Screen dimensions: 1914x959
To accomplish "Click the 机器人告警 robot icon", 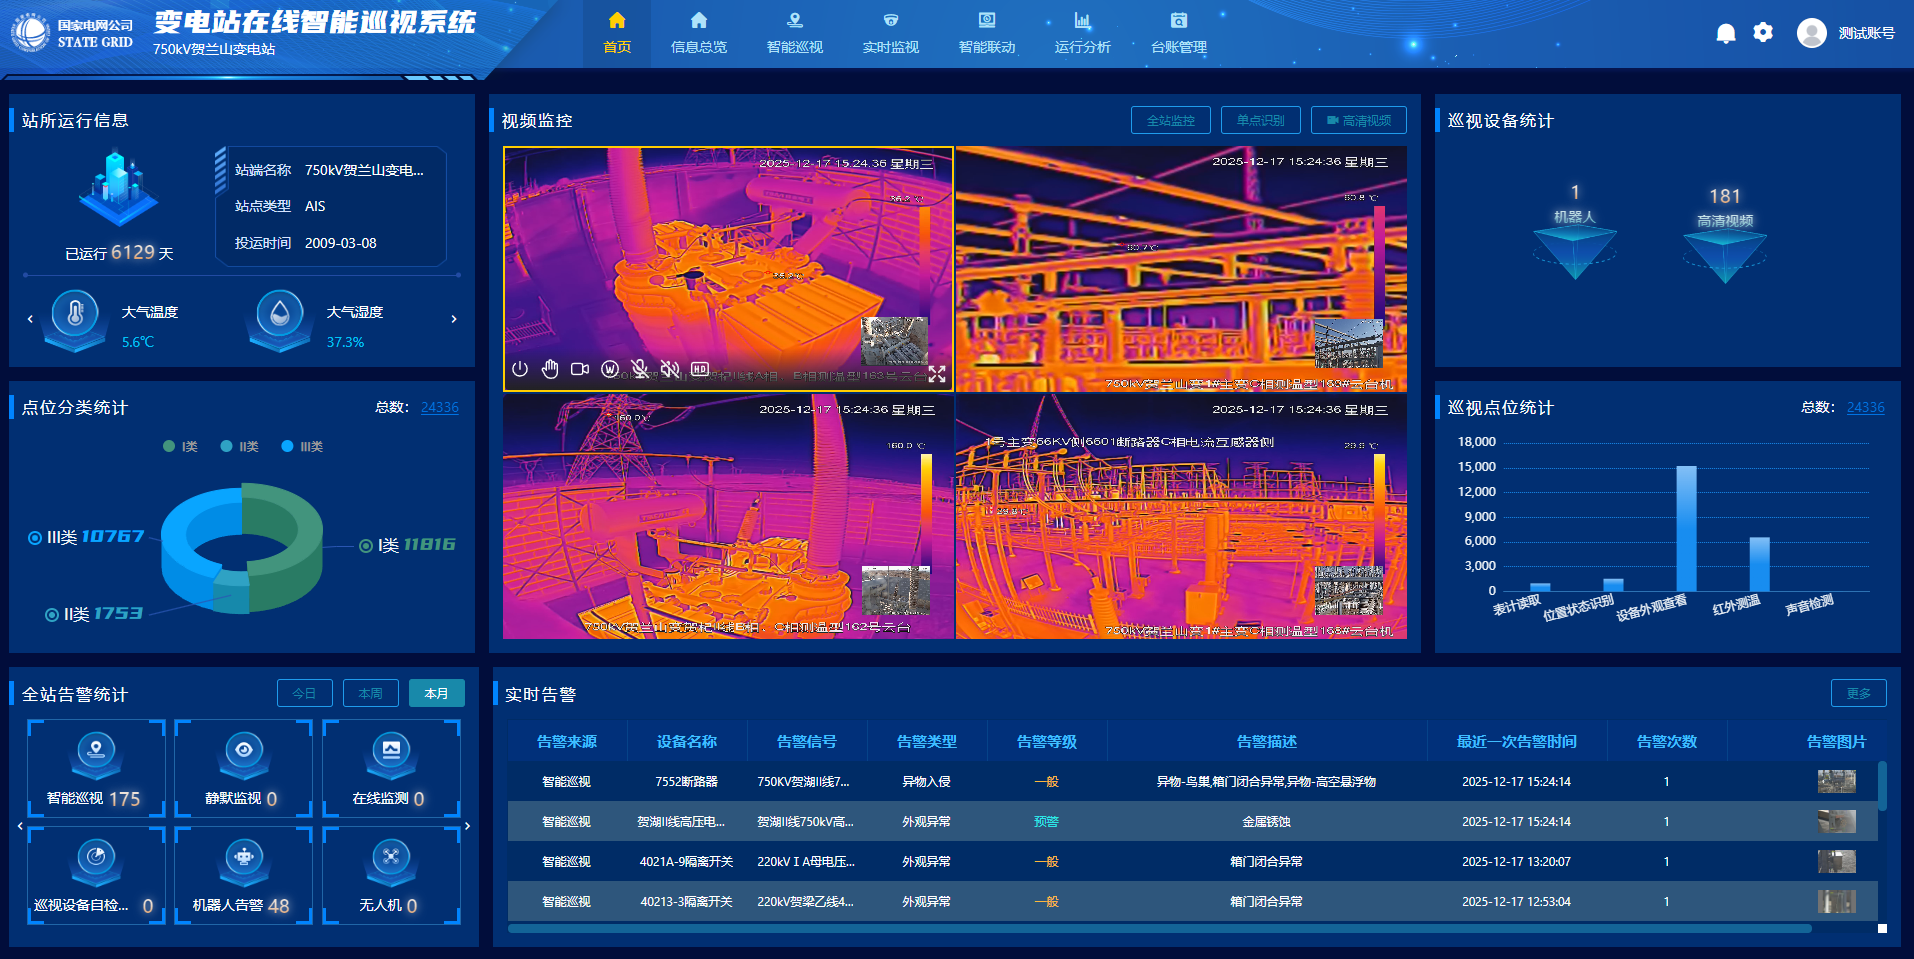I will click(x=244, y=858).
